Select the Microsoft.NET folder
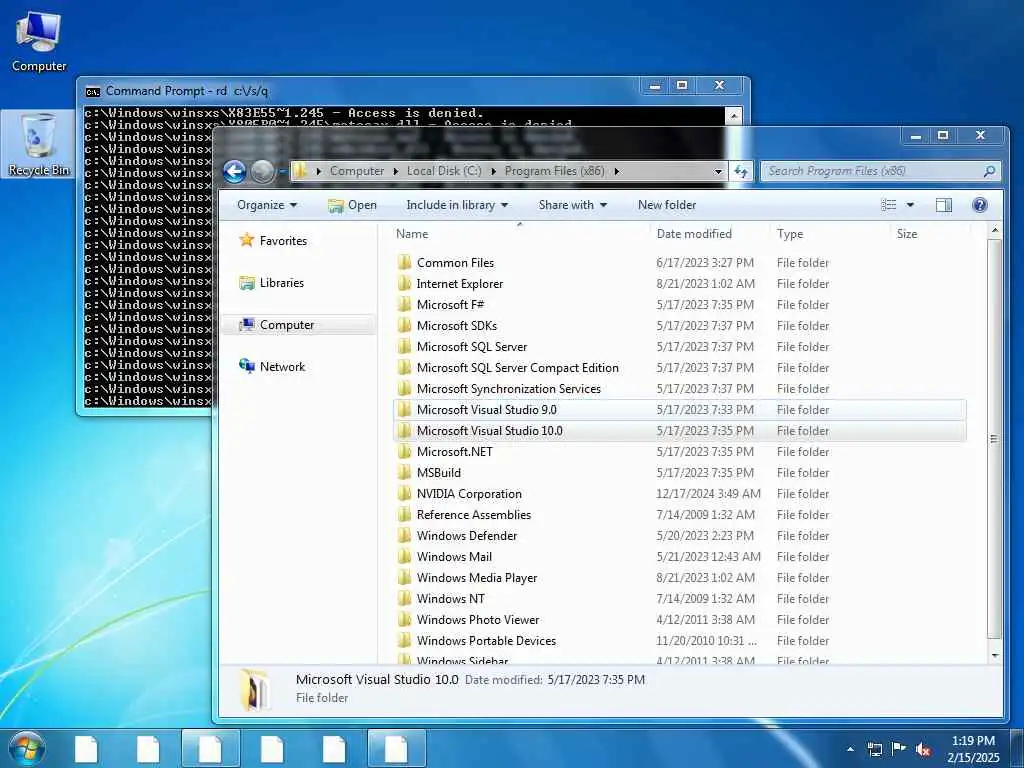 coord(680,451)
